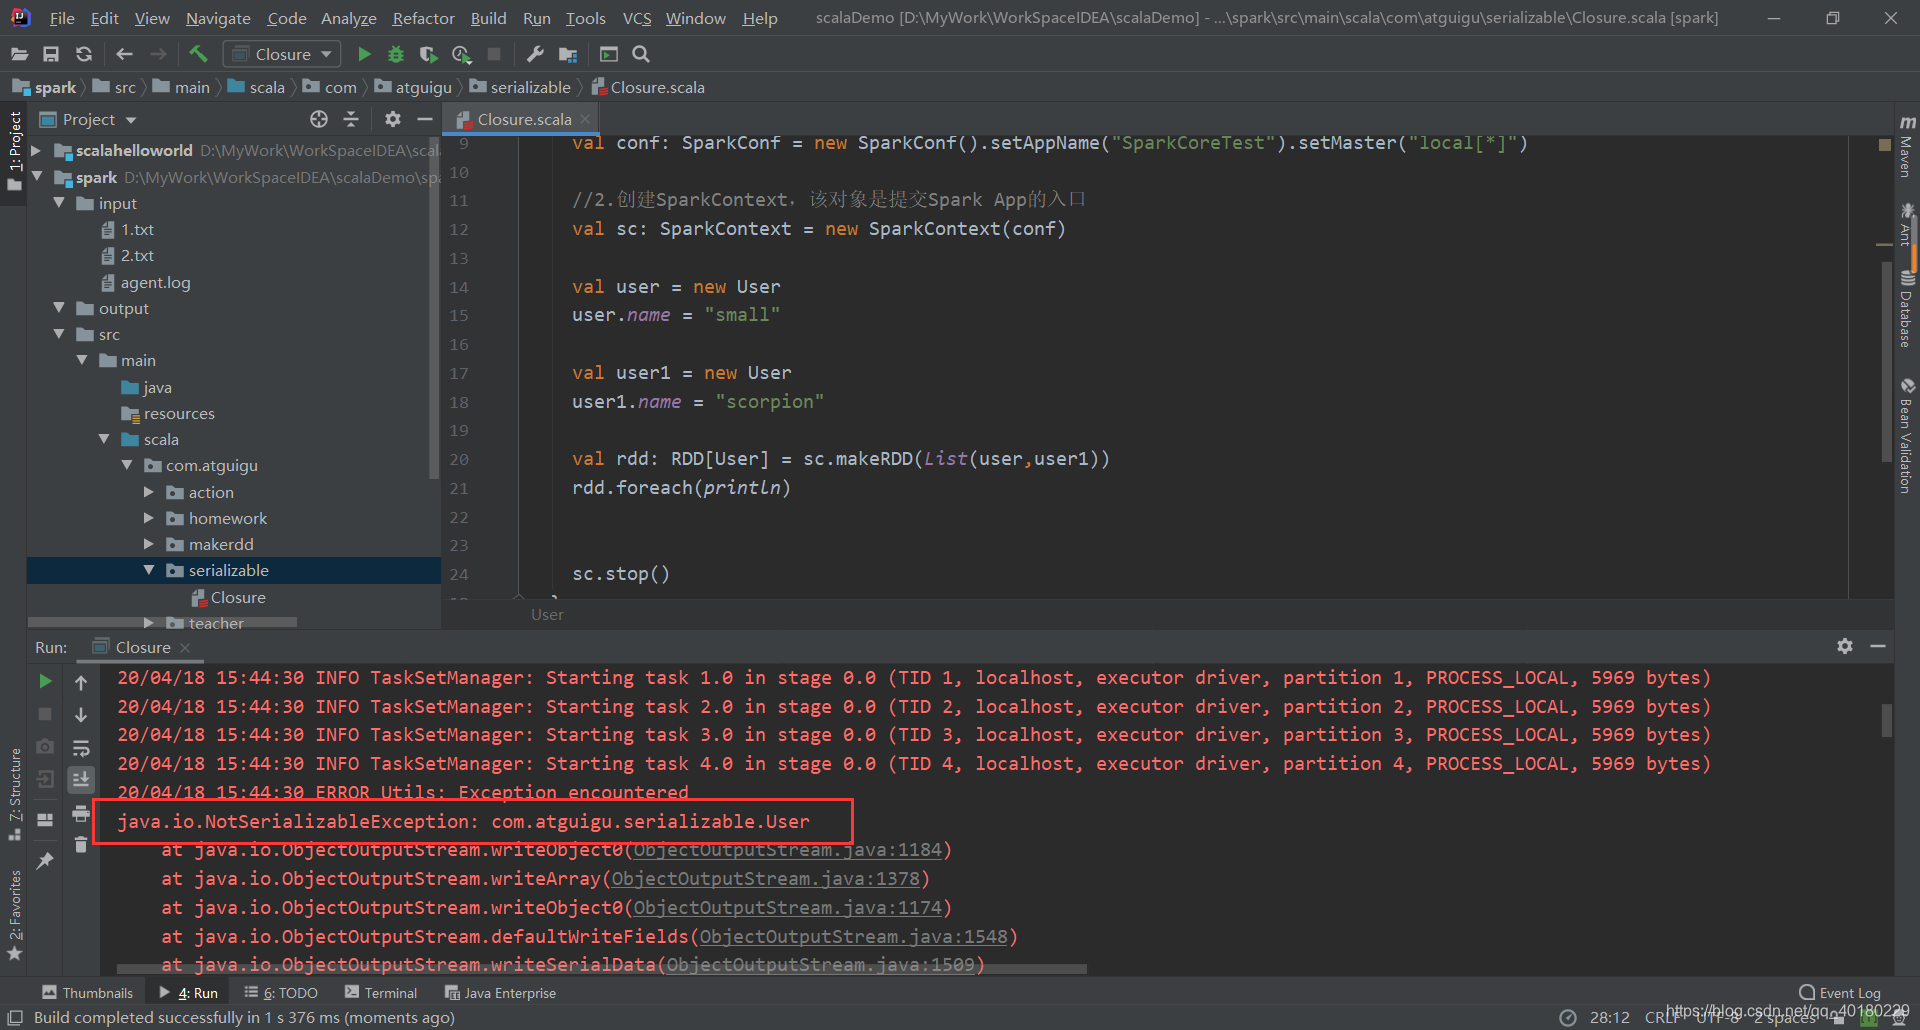Open settings with the wrench icon
Viewport: 1920px width, 1030px height.
[x=535, y=54]
